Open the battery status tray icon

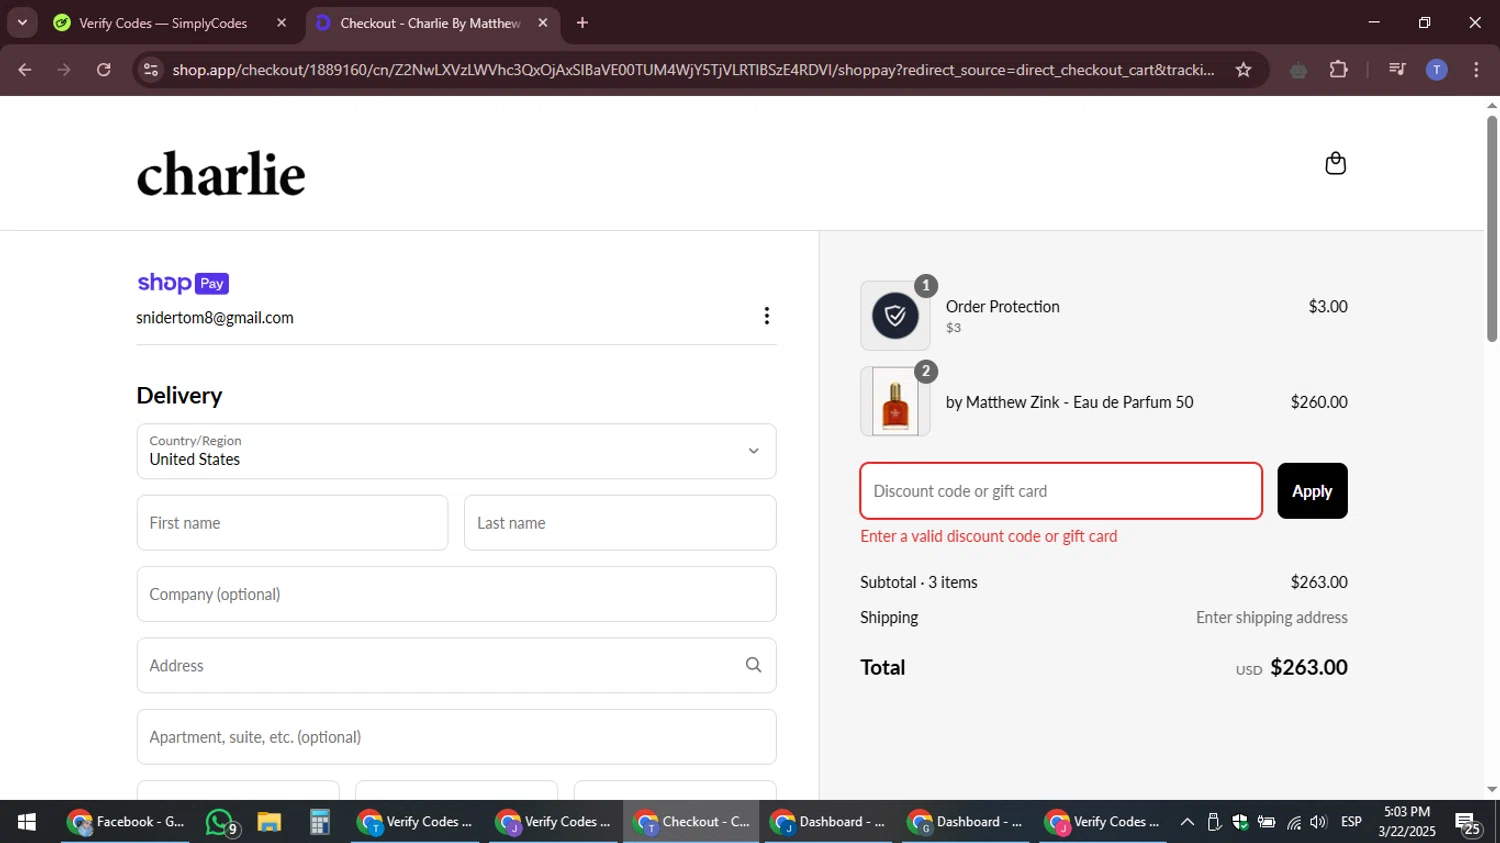coord(1266,822)
